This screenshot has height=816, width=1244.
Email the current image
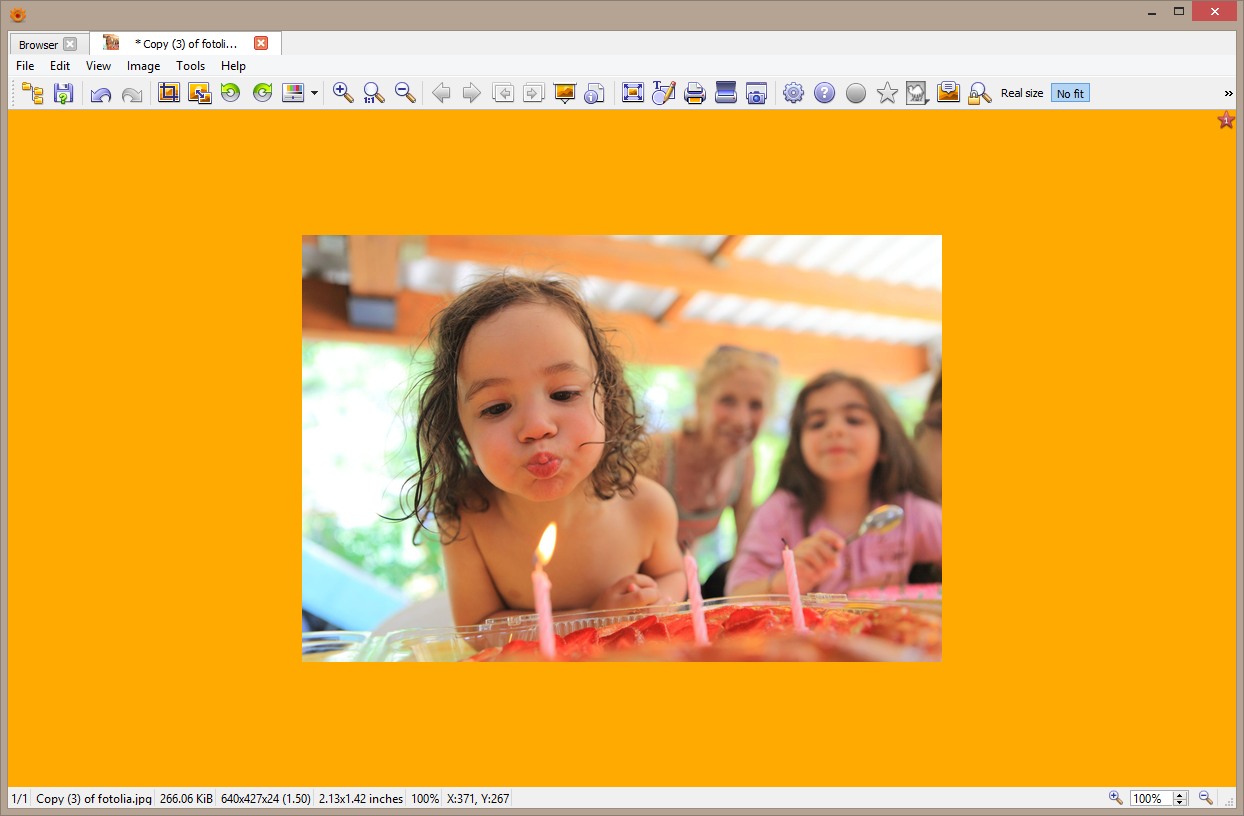pos(948,92)
